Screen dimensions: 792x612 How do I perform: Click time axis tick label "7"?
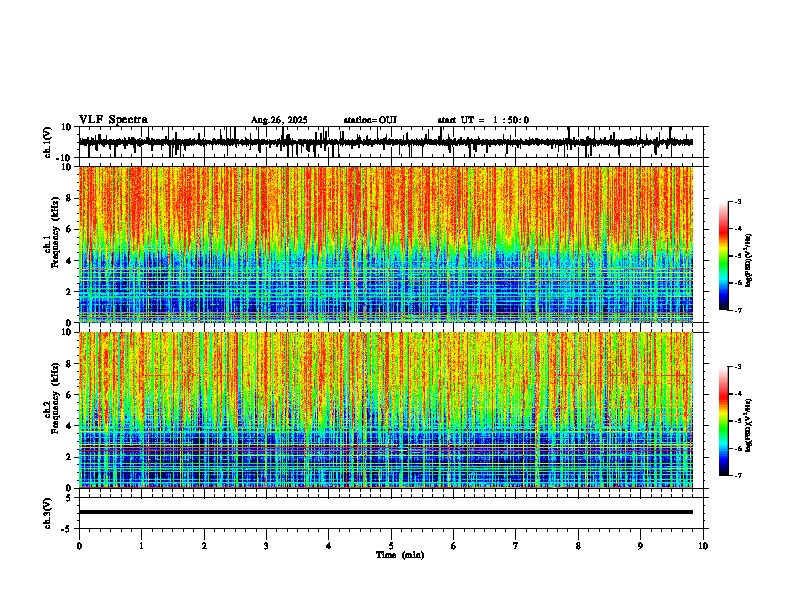[516, 546]
